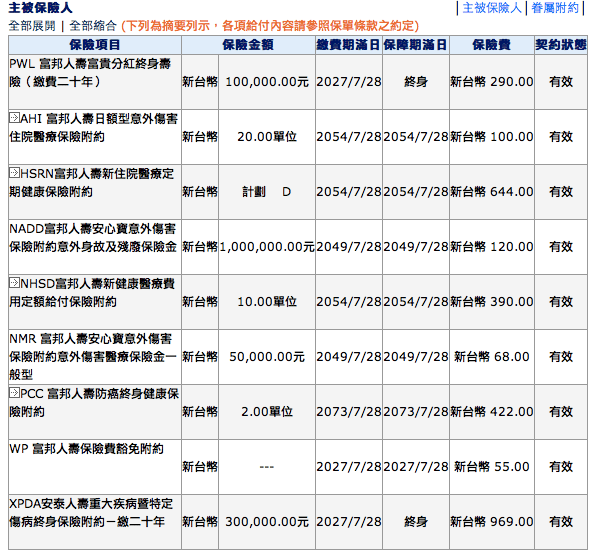The image size is (594, 555).
Task: Click premium 新台幣 644.00
Action: coord(492,192)
